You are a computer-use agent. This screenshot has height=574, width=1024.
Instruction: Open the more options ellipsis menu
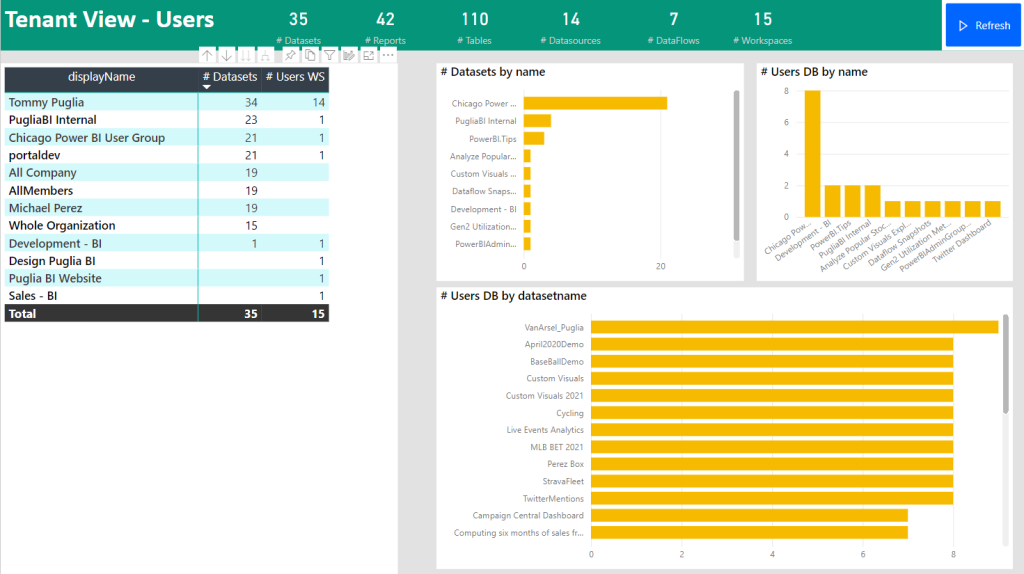pos(388,56)
